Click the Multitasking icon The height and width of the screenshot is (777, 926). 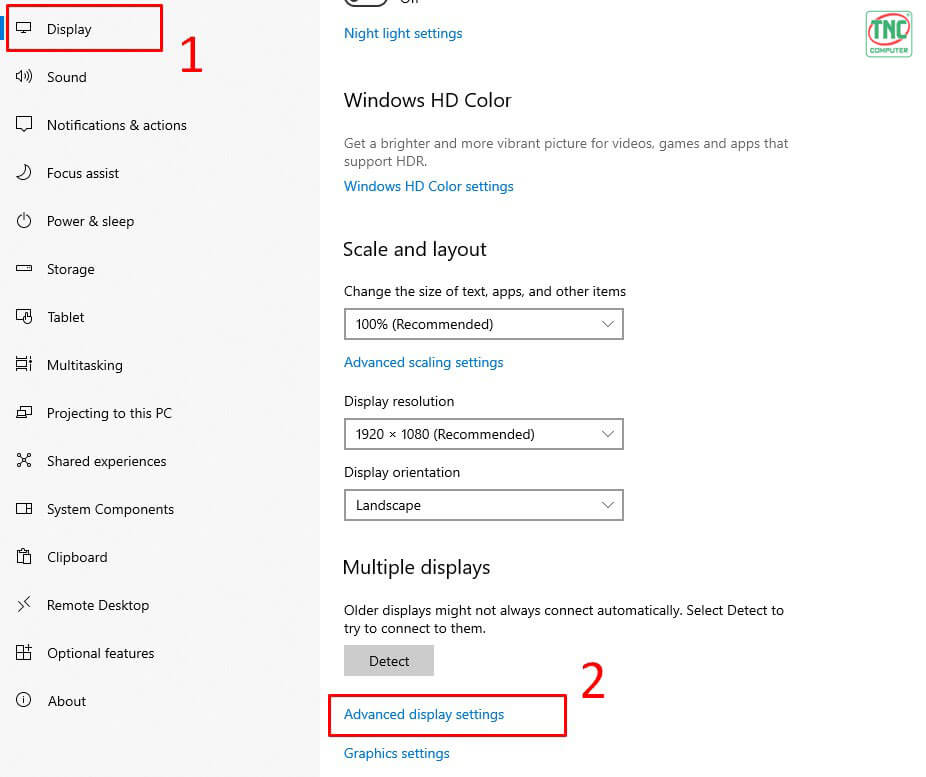[24, 364]
